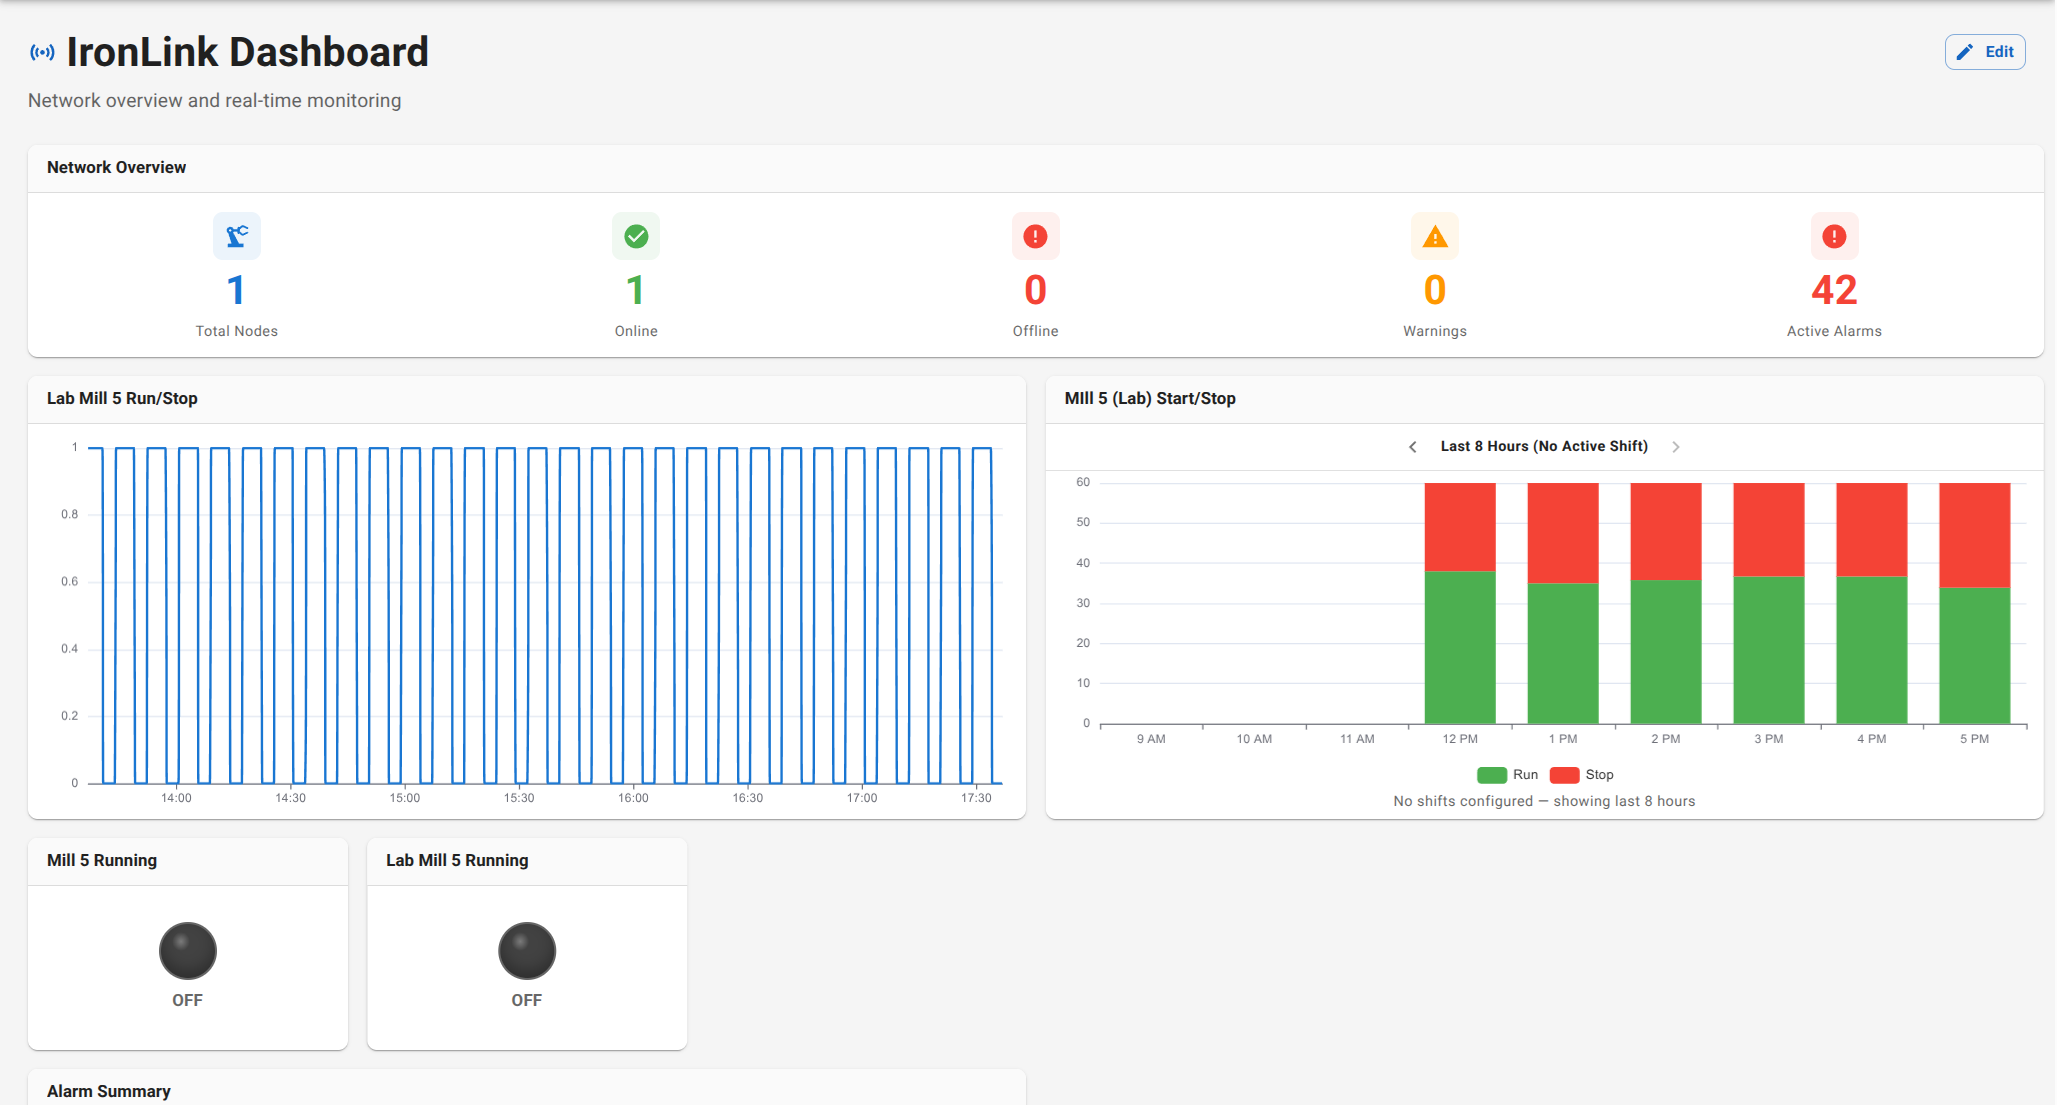Select the Network Overview panel header
Image resolution: width=2057 pixels, height=1105 pixels.
[116, 167]
